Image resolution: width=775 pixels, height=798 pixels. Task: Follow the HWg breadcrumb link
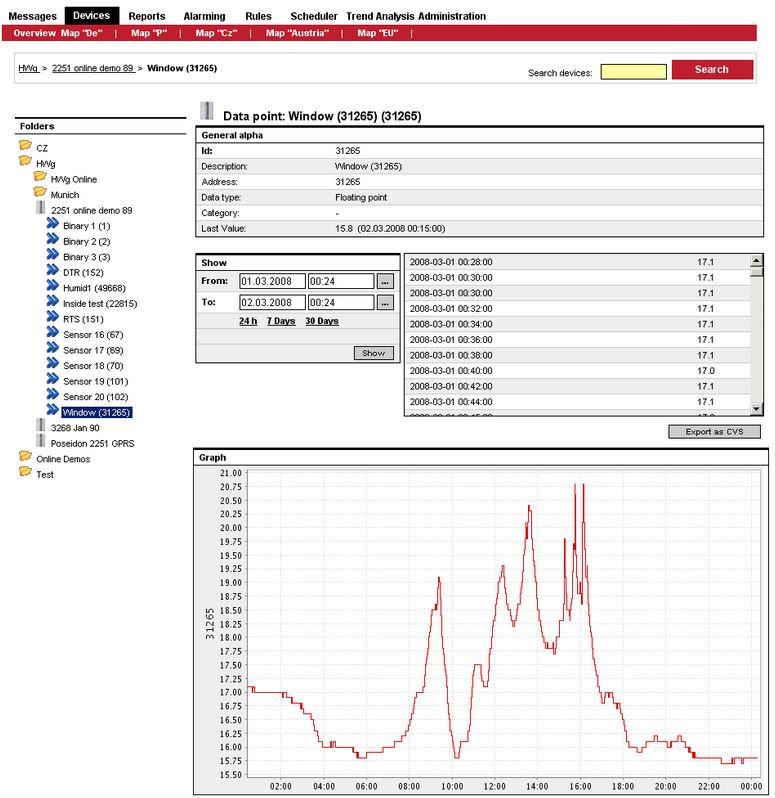click(x=28, y=68)
